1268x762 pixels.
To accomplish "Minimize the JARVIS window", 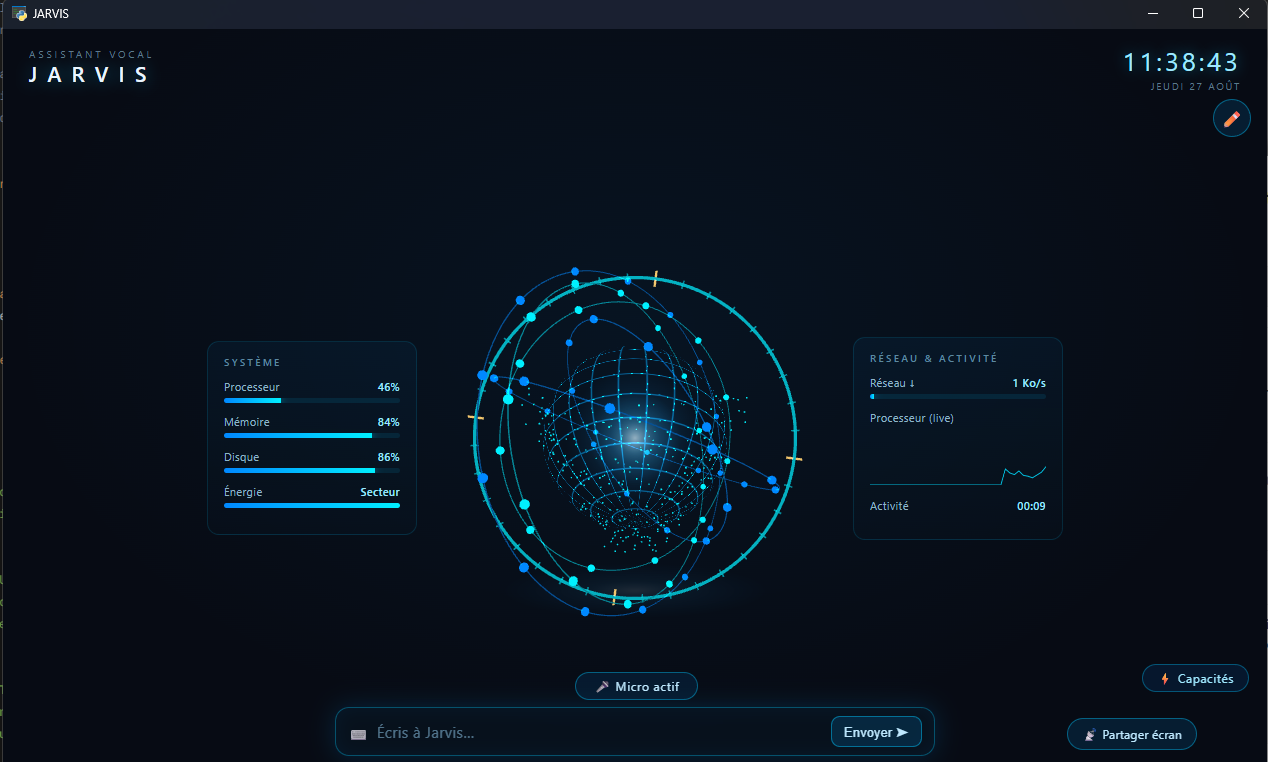I will (1153, 14).
